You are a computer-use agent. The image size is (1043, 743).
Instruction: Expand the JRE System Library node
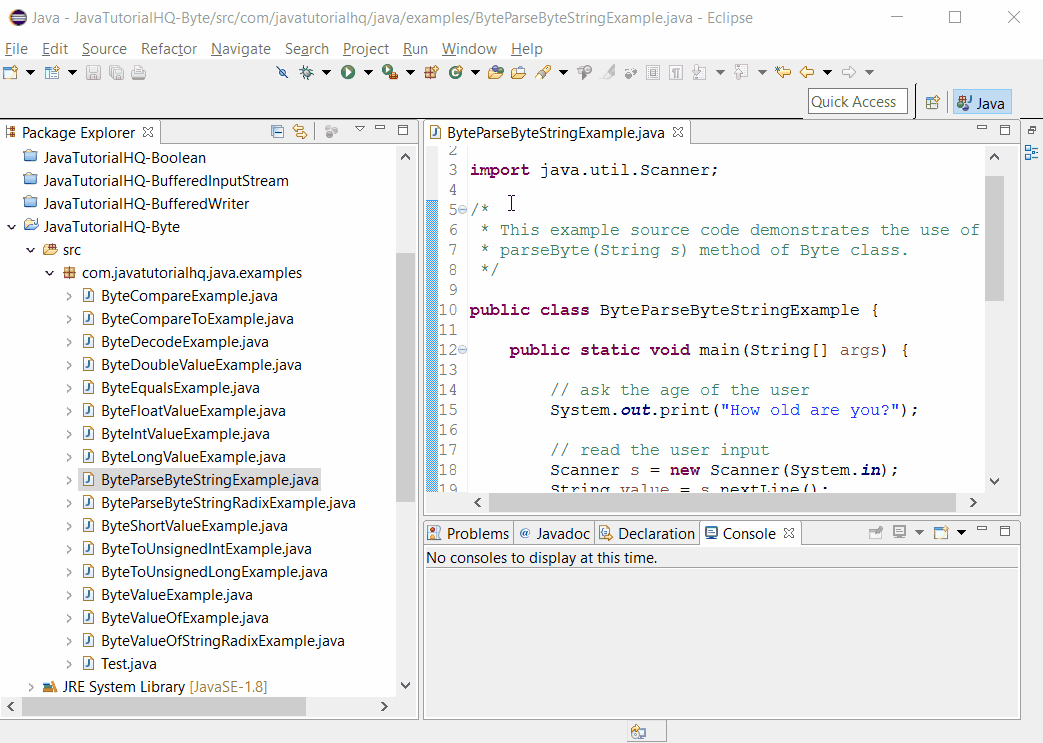pyautogui.click(x=30, y=686)
